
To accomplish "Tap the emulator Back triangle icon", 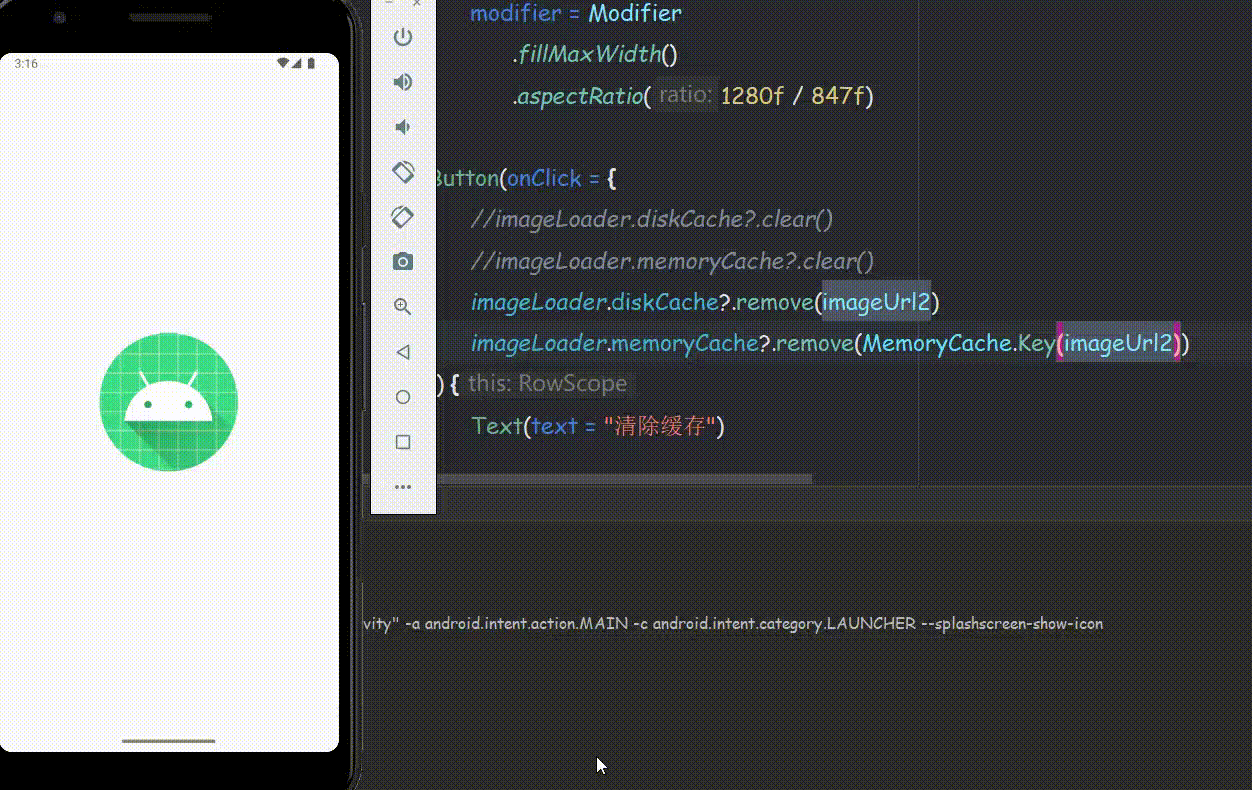I will point(403,352).
